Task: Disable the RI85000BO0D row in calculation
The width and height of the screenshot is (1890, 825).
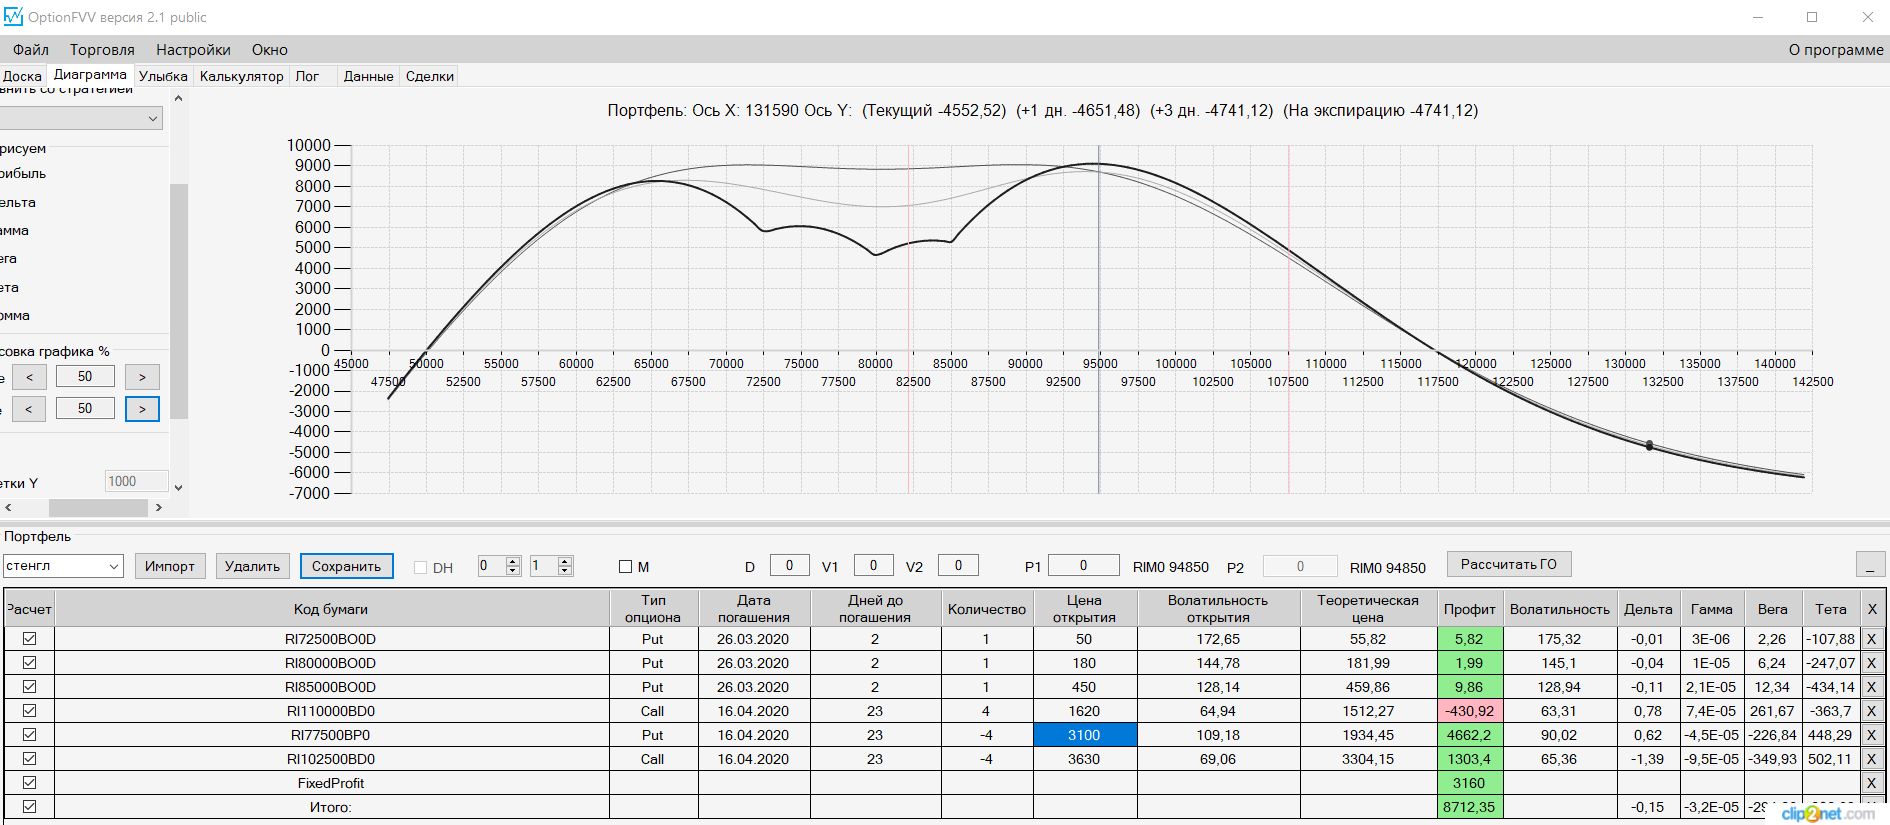Action: click(29, 687)
